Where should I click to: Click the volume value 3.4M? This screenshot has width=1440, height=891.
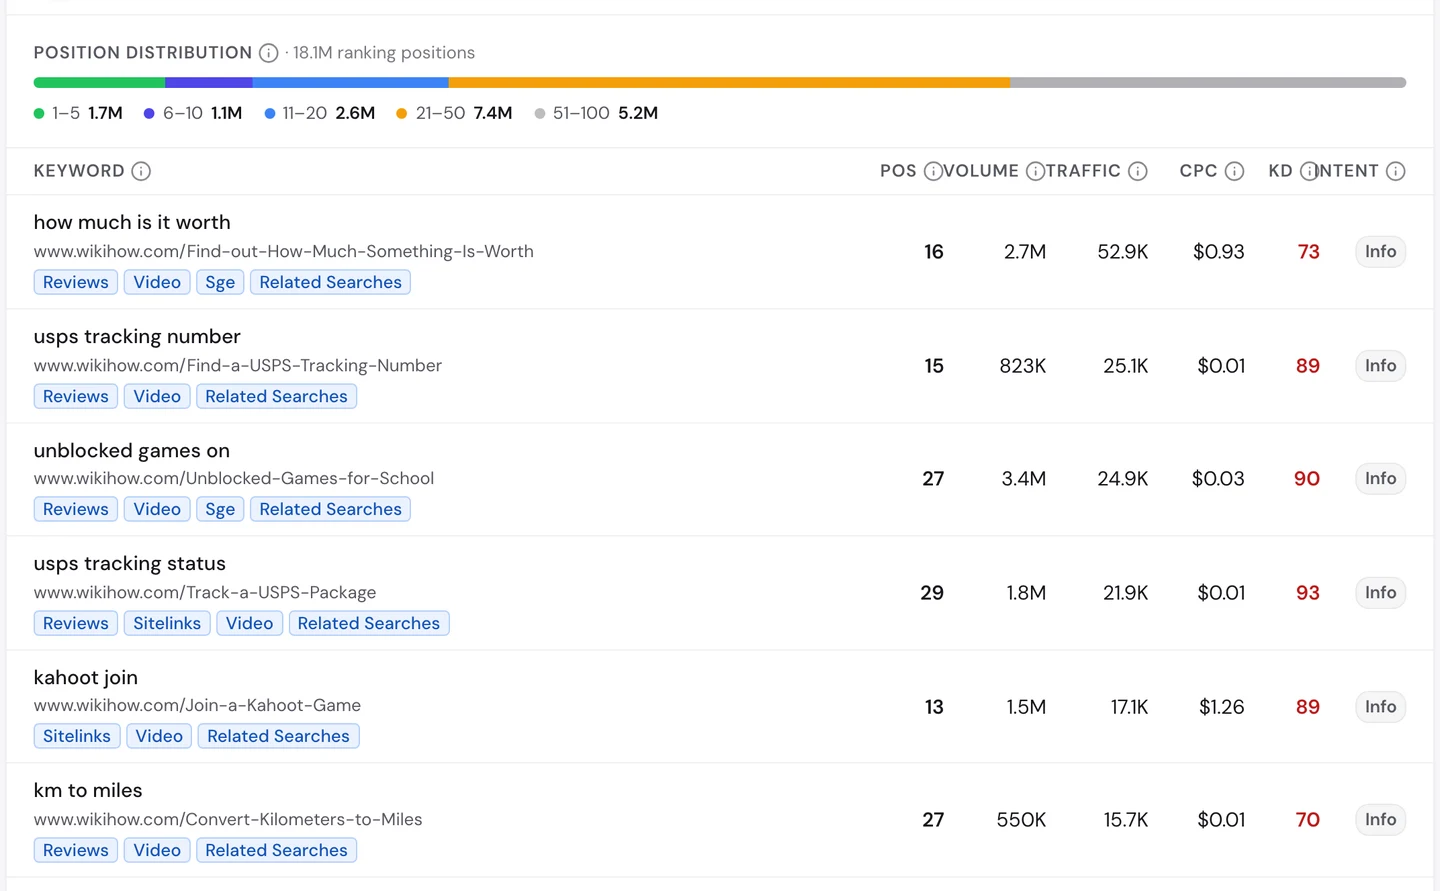(x=1024, y=479)
